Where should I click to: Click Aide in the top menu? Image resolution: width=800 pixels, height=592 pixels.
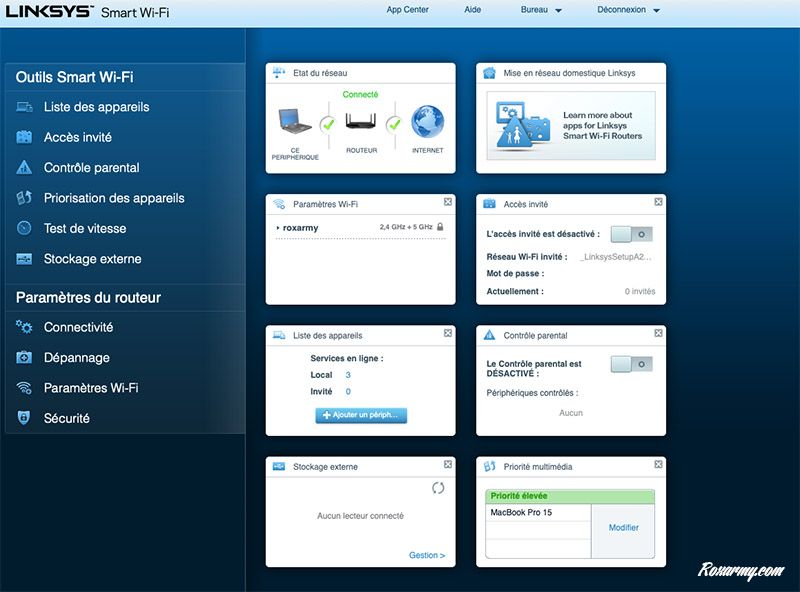[x=473, y=10]
